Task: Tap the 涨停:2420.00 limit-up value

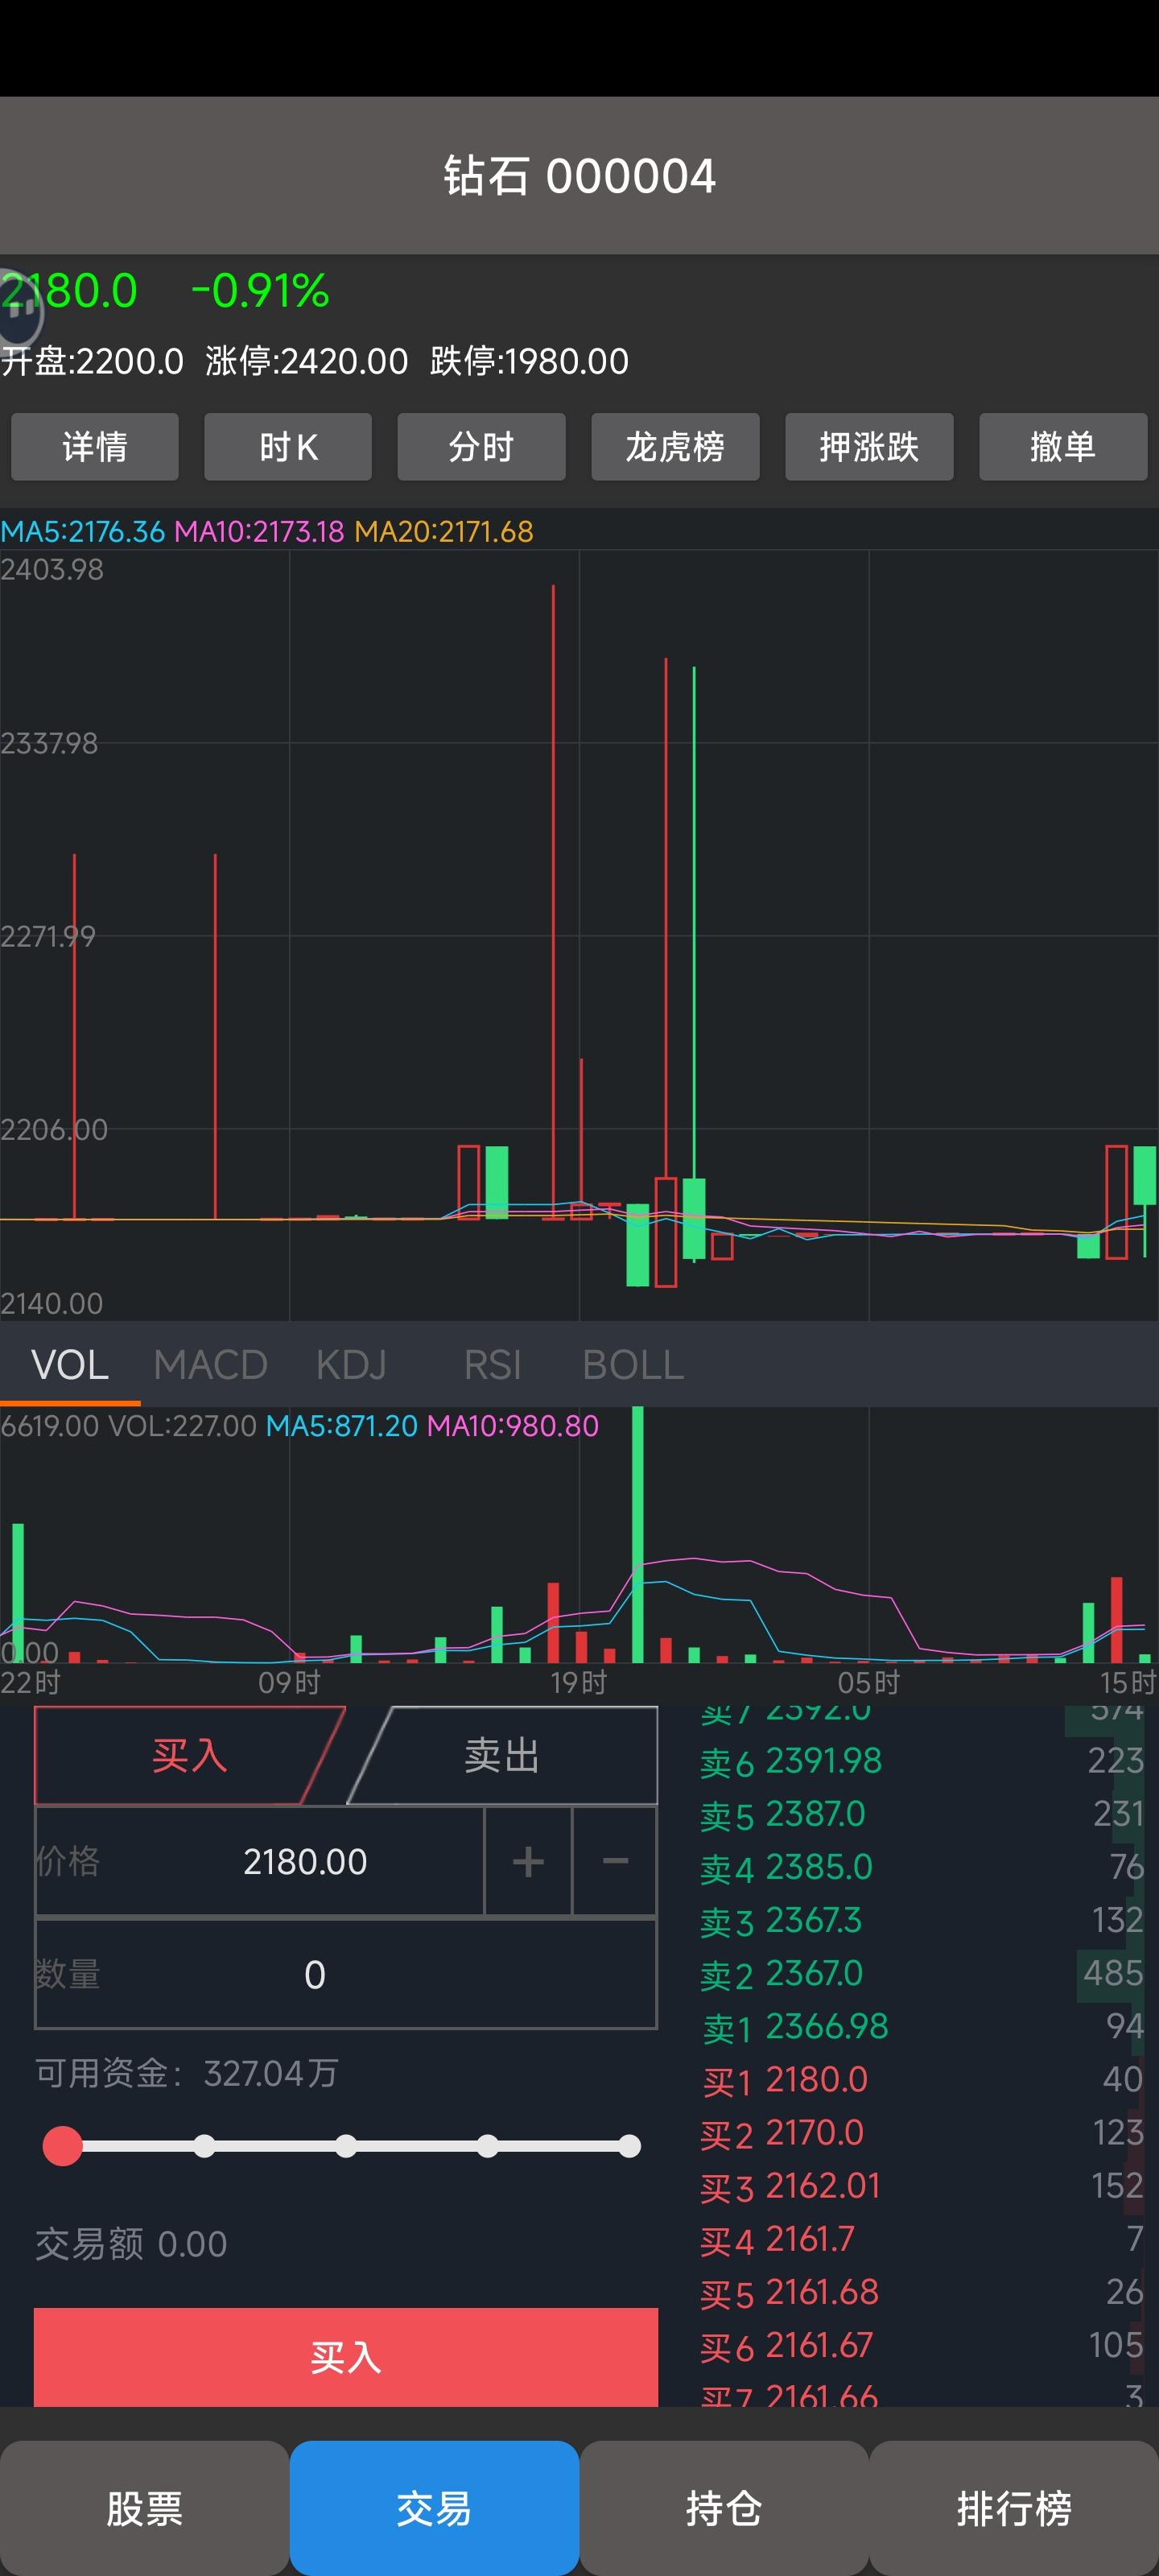Action: tap(307, 361)
